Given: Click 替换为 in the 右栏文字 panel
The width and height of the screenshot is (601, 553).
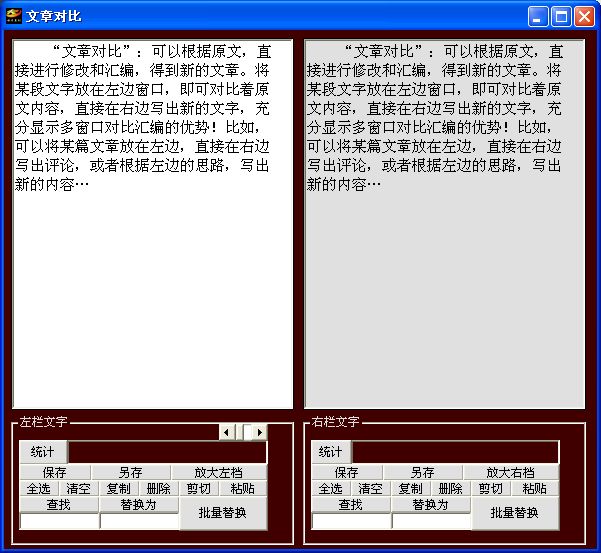Looking at the screenshot, I should 431,504.
